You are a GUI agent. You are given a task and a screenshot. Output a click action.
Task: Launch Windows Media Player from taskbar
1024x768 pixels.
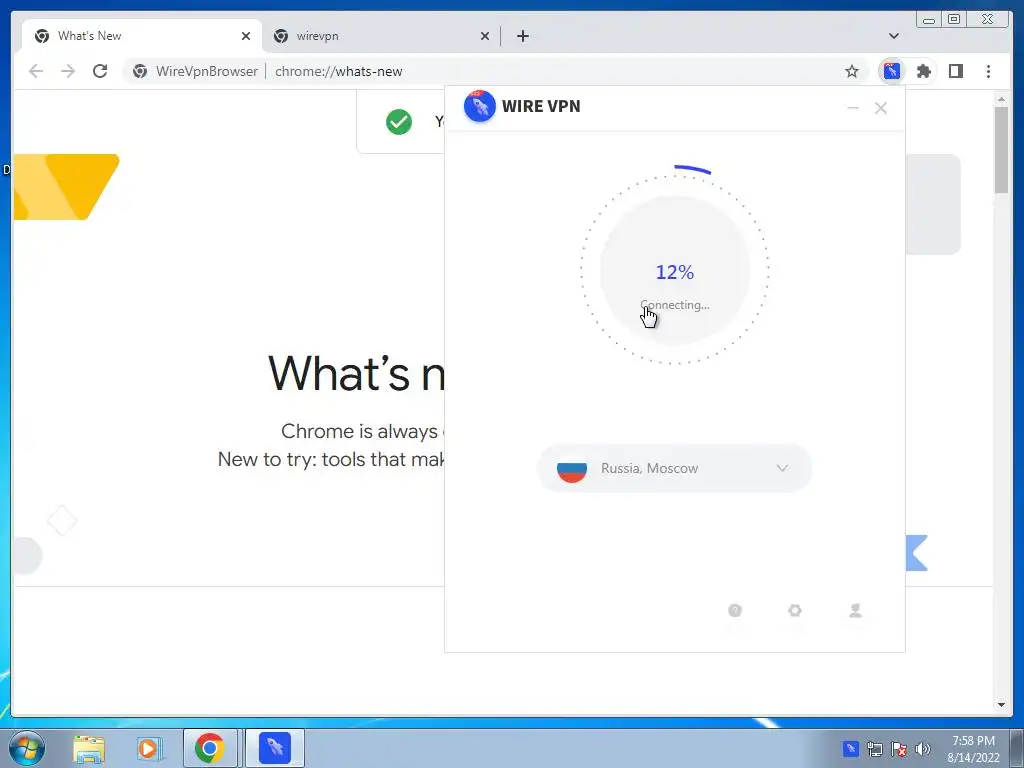149,748
